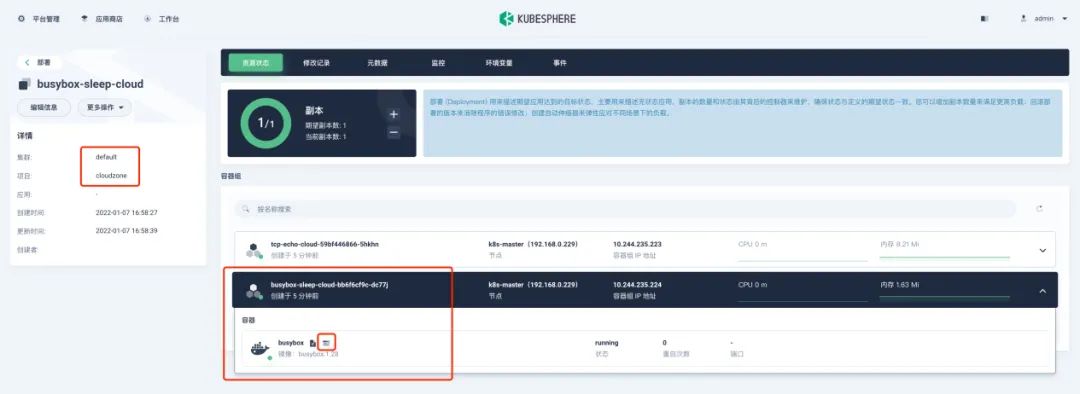Image resolution: width=1080 pixels, height=394 pixels.
Task: Click the 1/1 replica status ring
Action: (266, 123)
